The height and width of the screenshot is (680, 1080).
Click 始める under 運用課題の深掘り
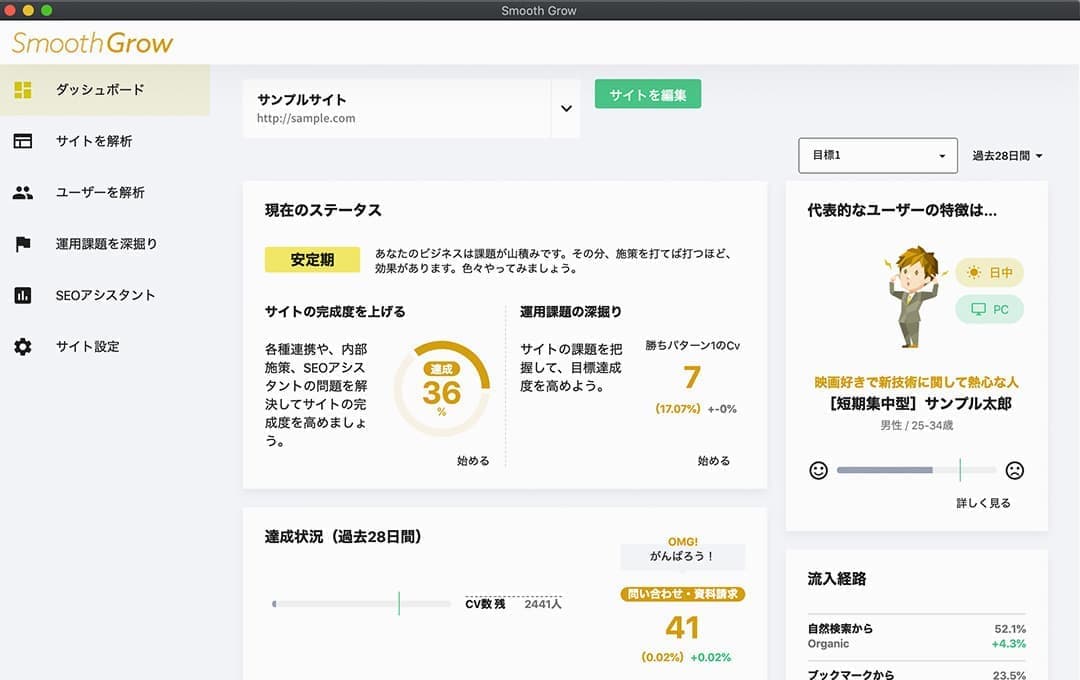pyautogui.click(x=713, y=461)
